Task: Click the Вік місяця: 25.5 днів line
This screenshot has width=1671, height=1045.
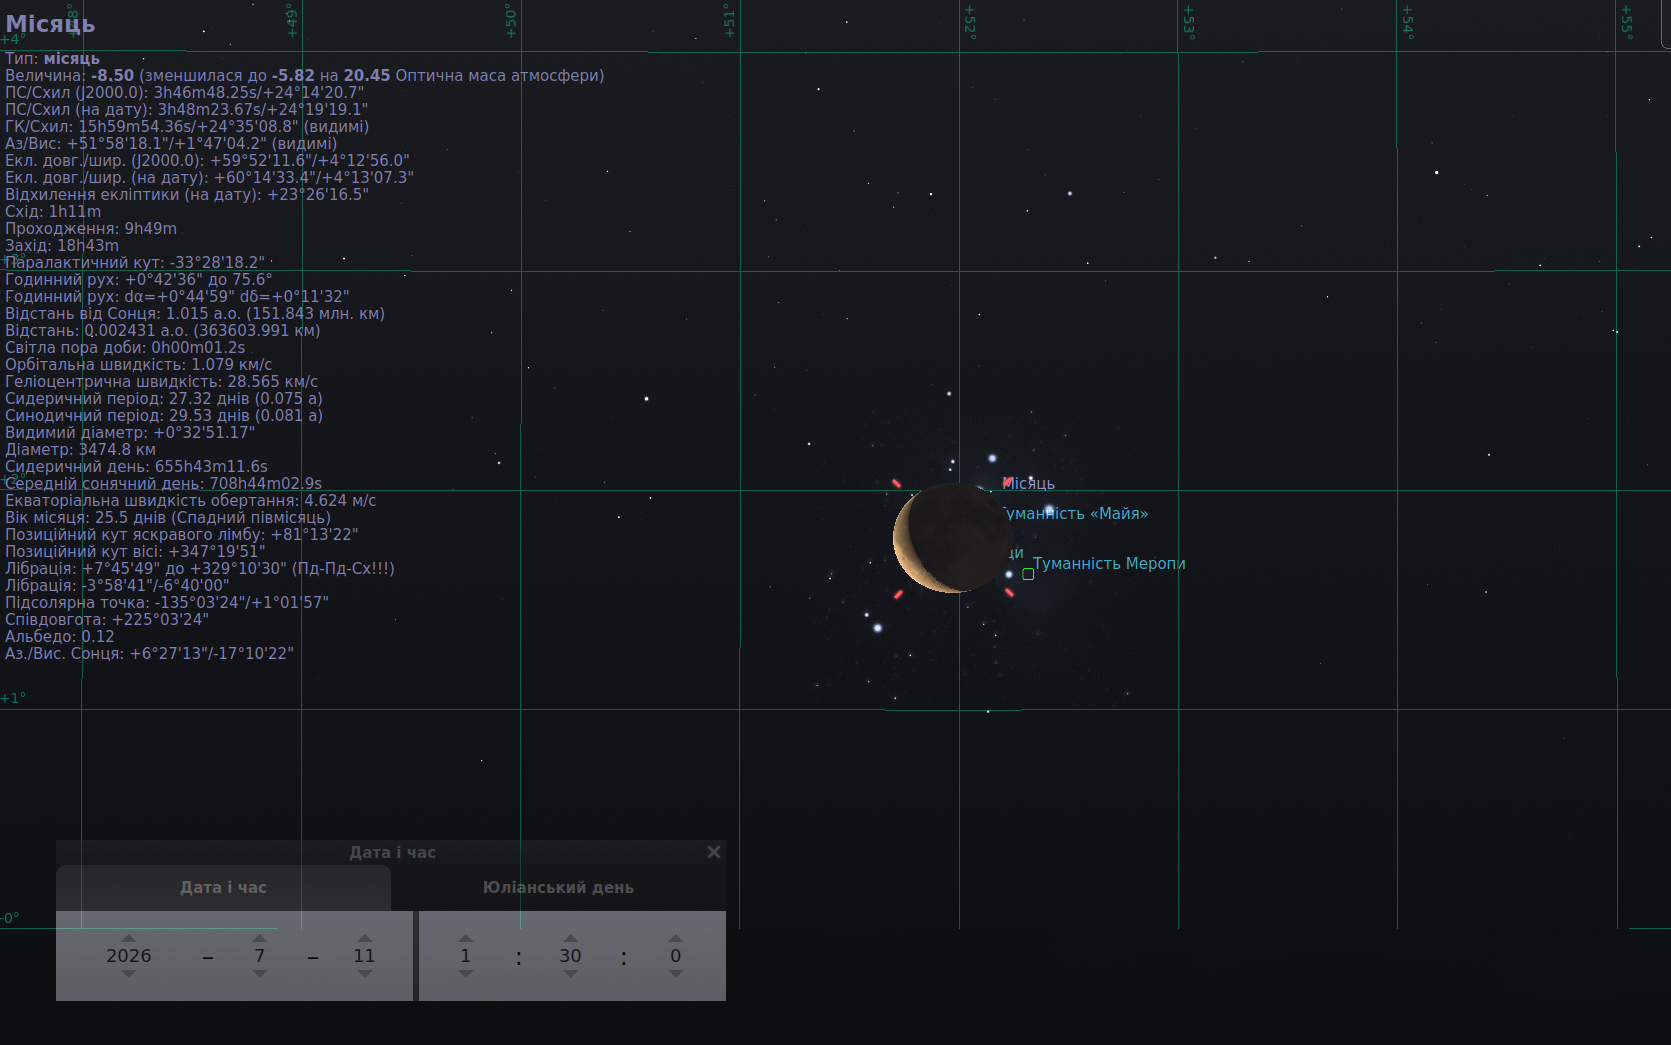Action: coord(168,517)
